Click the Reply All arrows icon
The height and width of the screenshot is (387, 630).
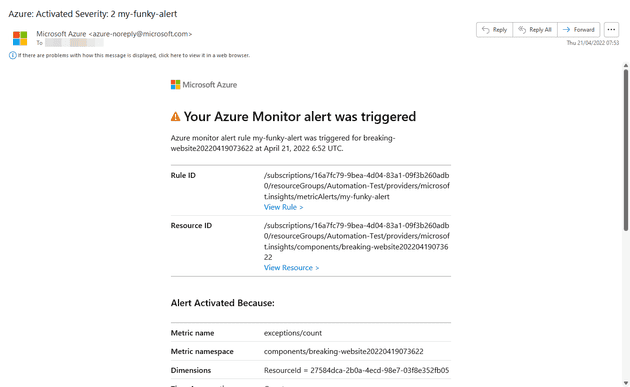pos(522,30)
